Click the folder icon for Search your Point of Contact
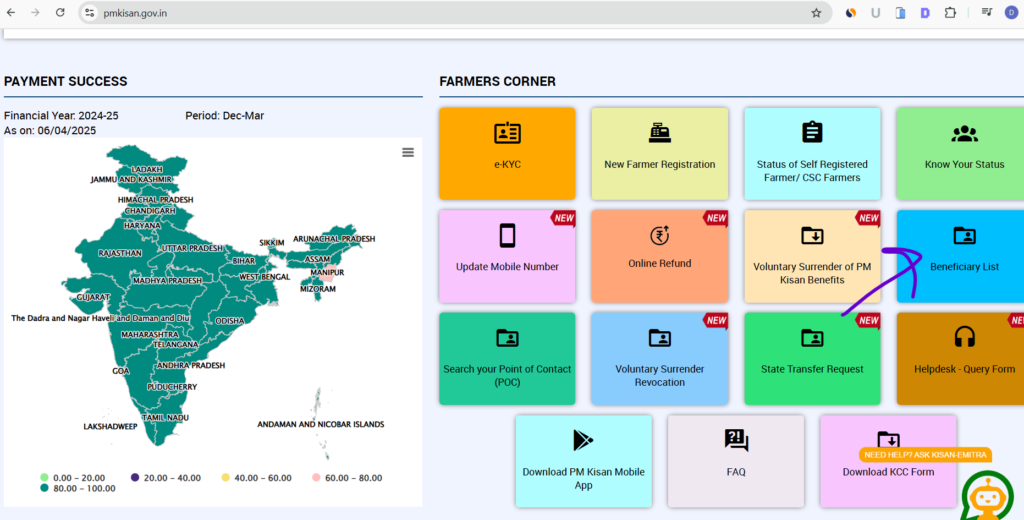This screenshot has width=1024, height=520. 507,338
